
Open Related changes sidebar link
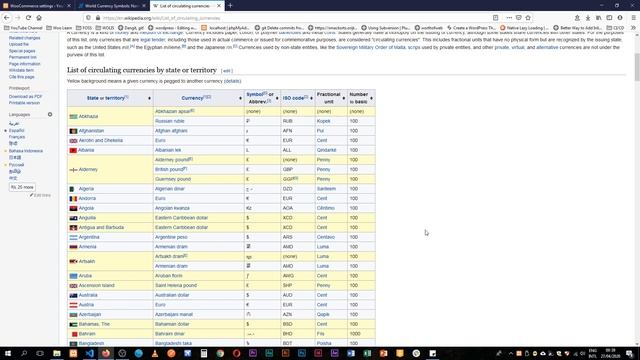[24, 38]
